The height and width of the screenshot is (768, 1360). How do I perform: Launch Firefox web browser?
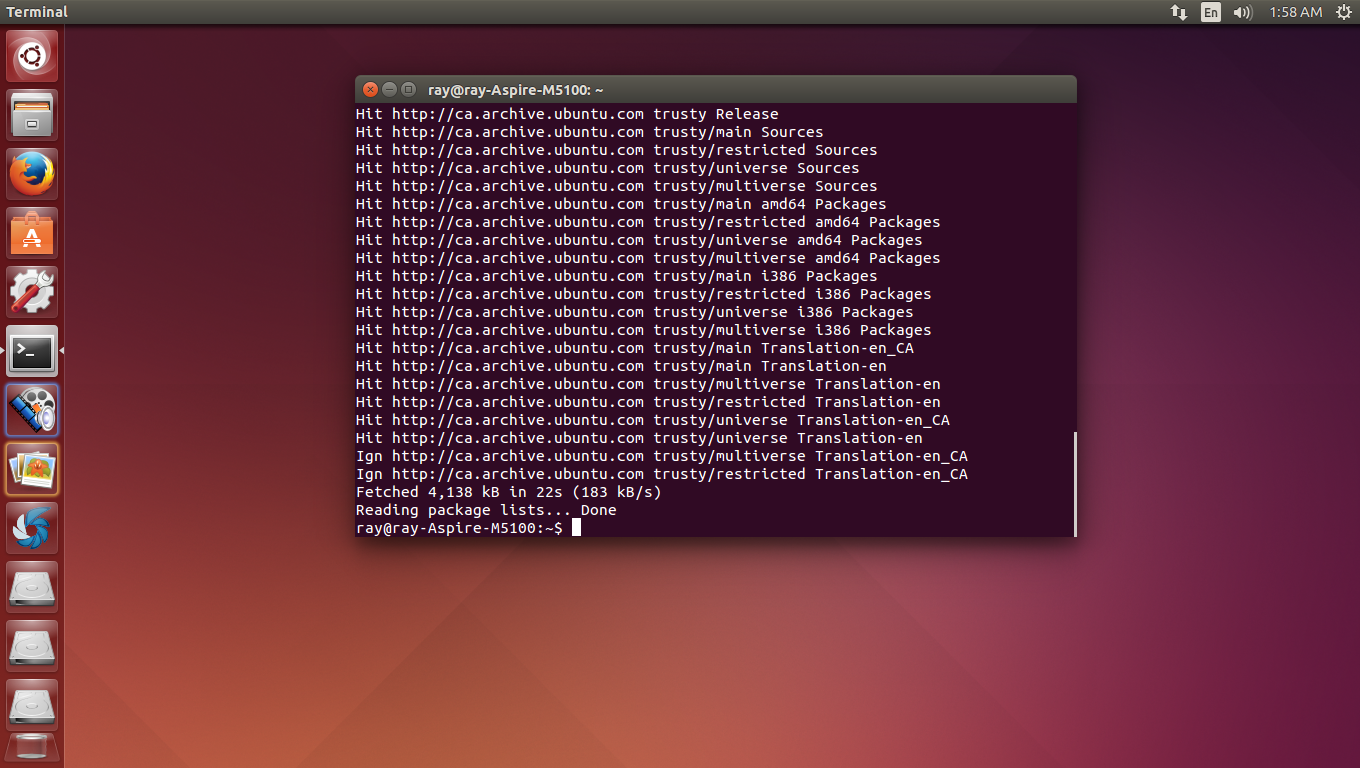tap(32, 174)
